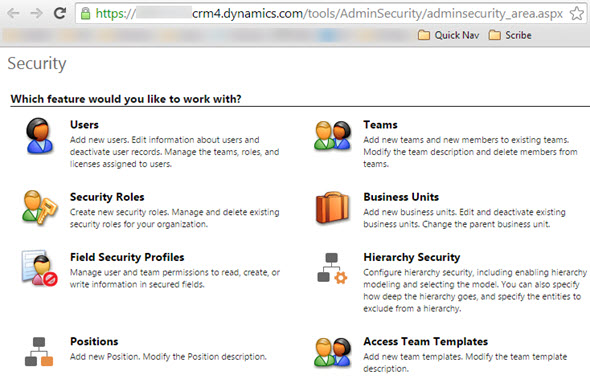Viewport: 590px width, 383px height.
Task: Open the Security Roles key icon
Action: (x=40, y=207)
